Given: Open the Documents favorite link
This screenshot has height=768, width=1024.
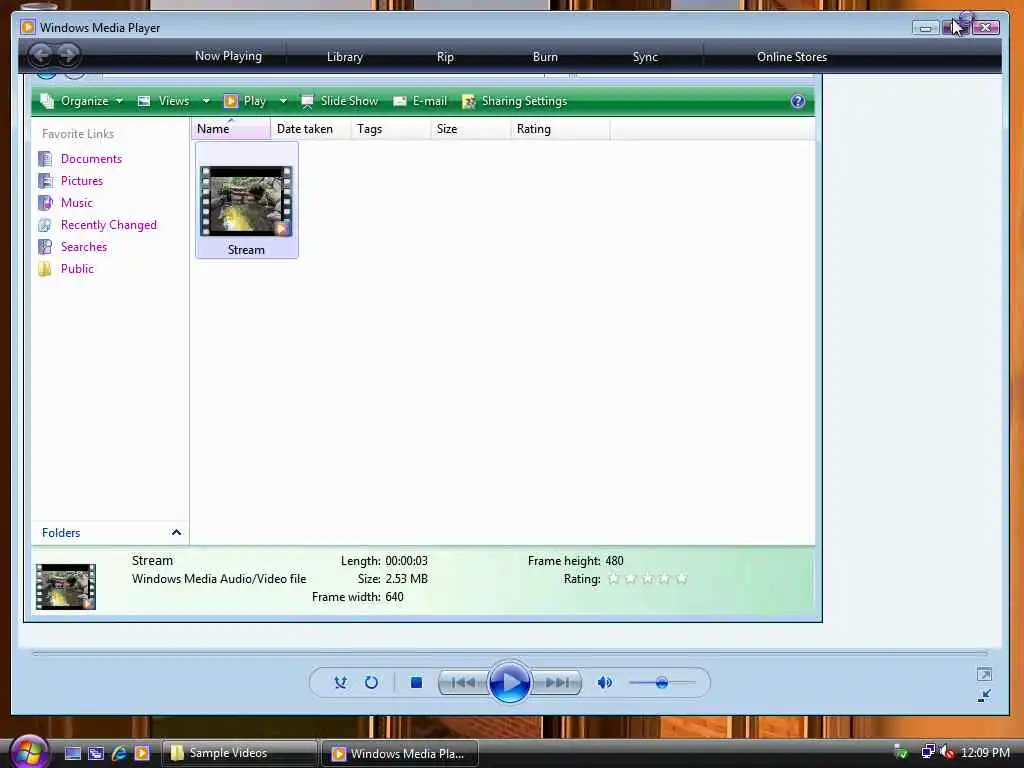Looking at the screenshot, I should click(91, 159).
